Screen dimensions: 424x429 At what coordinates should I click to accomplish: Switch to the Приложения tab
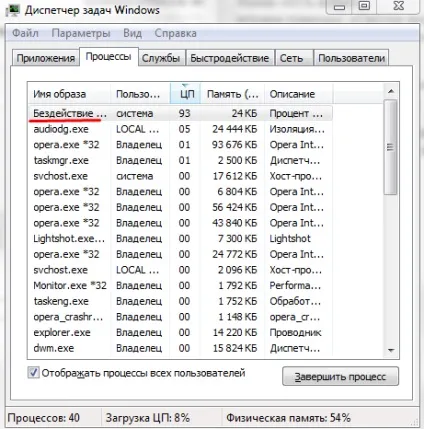tap(46, 58)
